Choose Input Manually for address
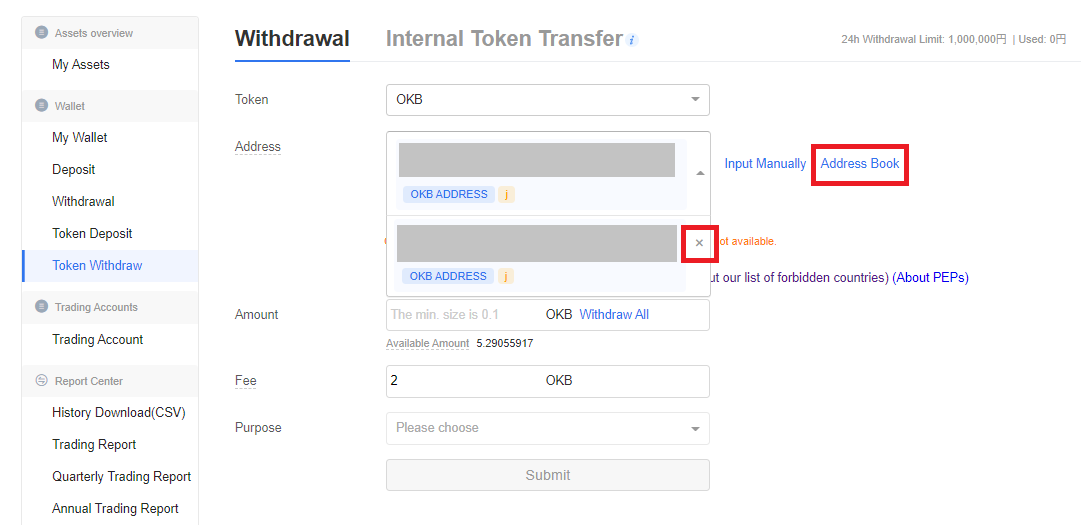Viewport: 1090px width, 525px height. 765,163
